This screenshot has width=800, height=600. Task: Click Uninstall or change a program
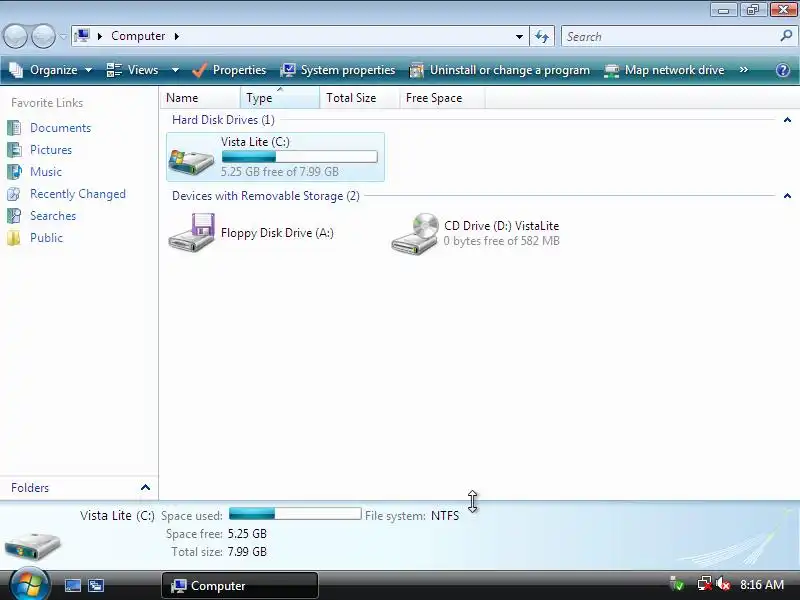(x=499, y=70)
